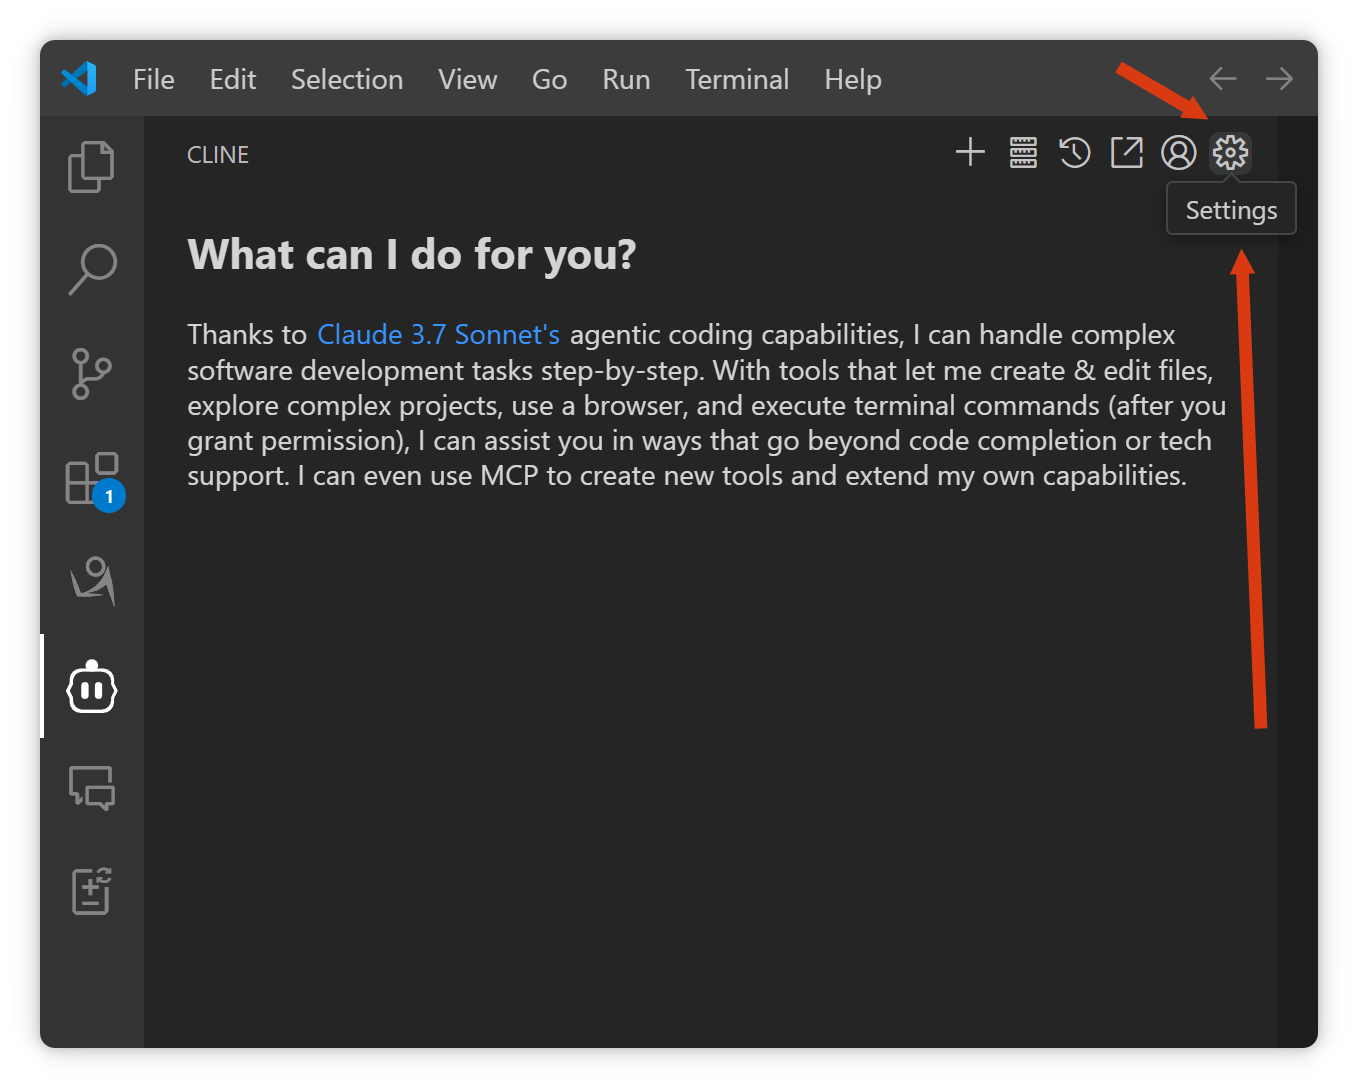
Task: Open the Help menu
Action: click(x=852, y=80)
